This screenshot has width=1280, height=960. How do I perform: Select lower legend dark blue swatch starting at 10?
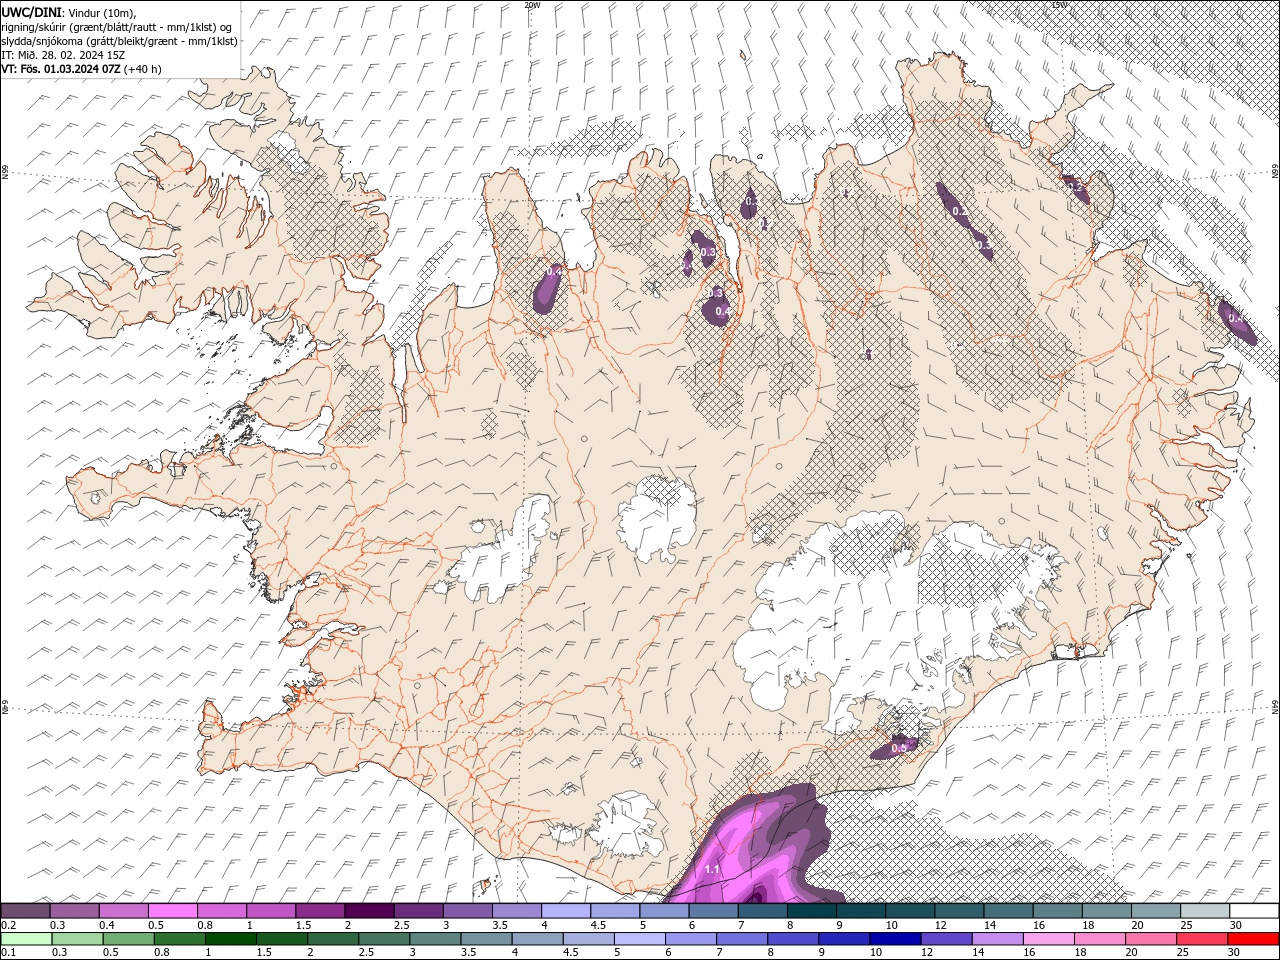[895, 939]
